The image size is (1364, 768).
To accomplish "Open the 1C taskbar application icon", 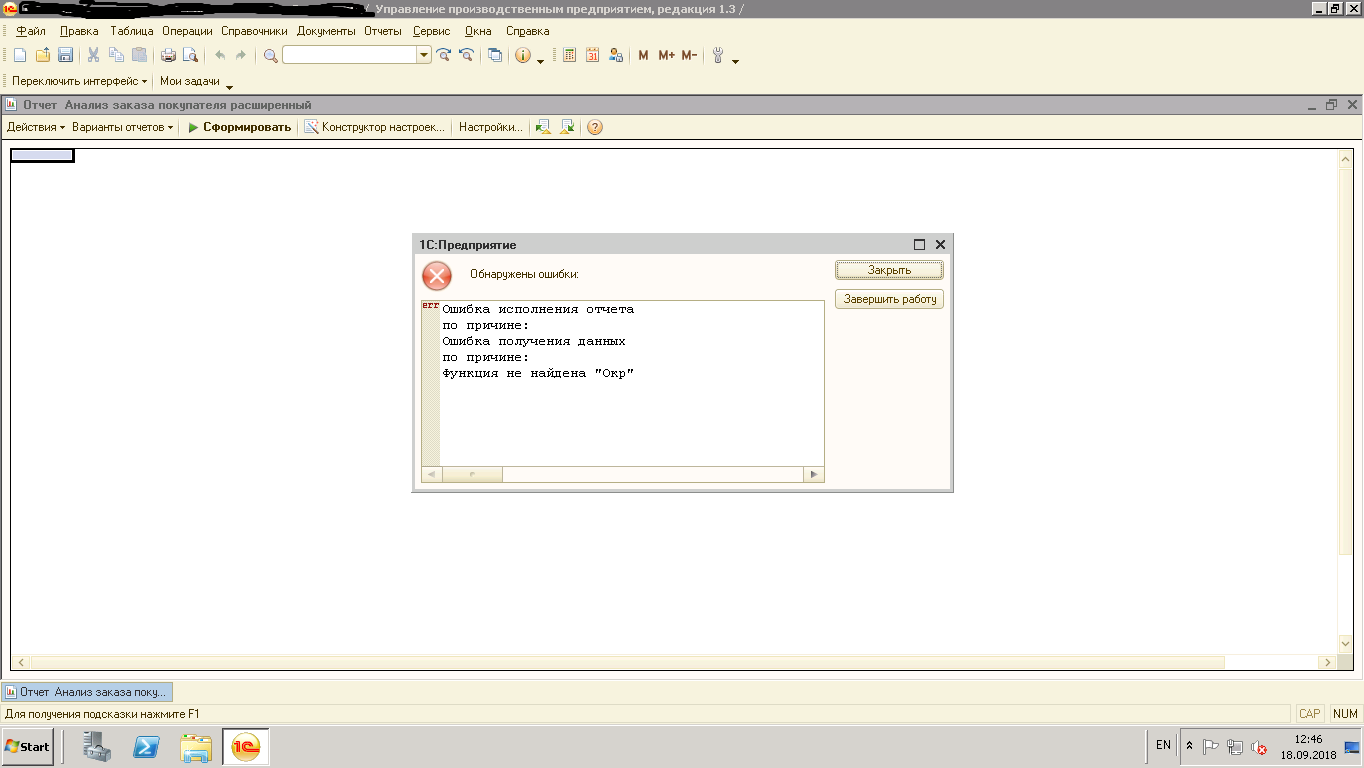I will tap(245, 746).
